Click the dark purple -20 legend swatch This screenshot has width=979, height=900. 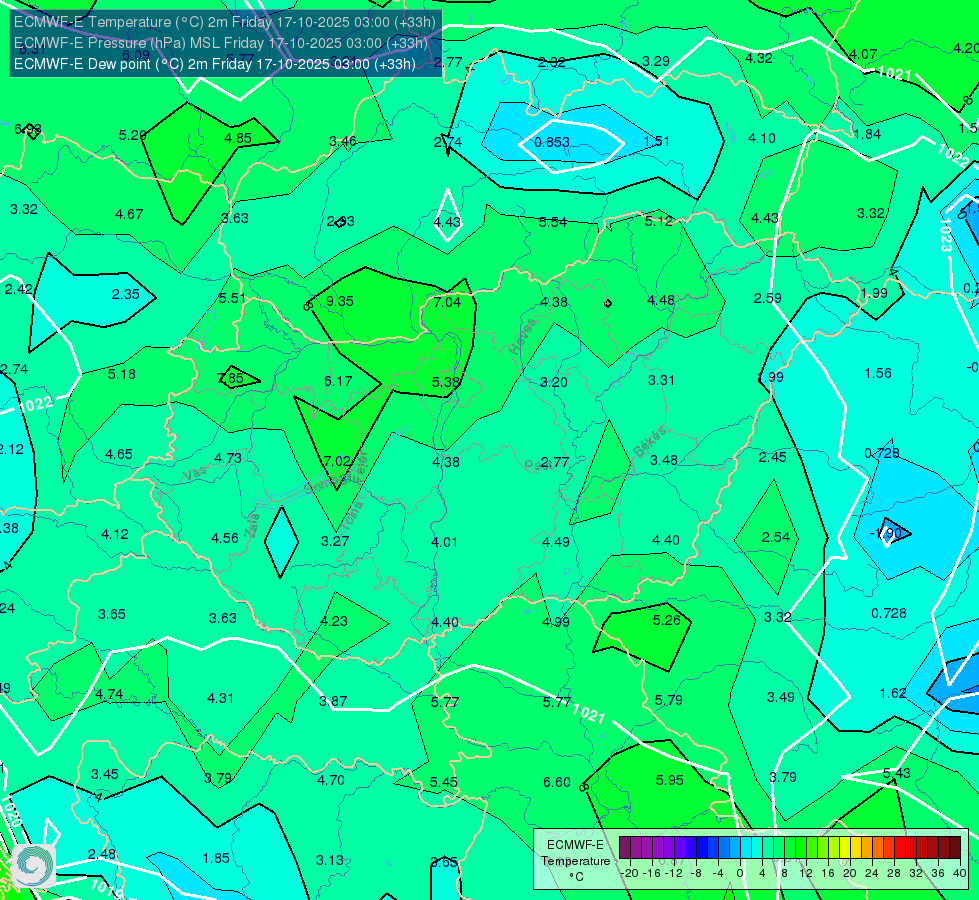[x=624, y=848]
